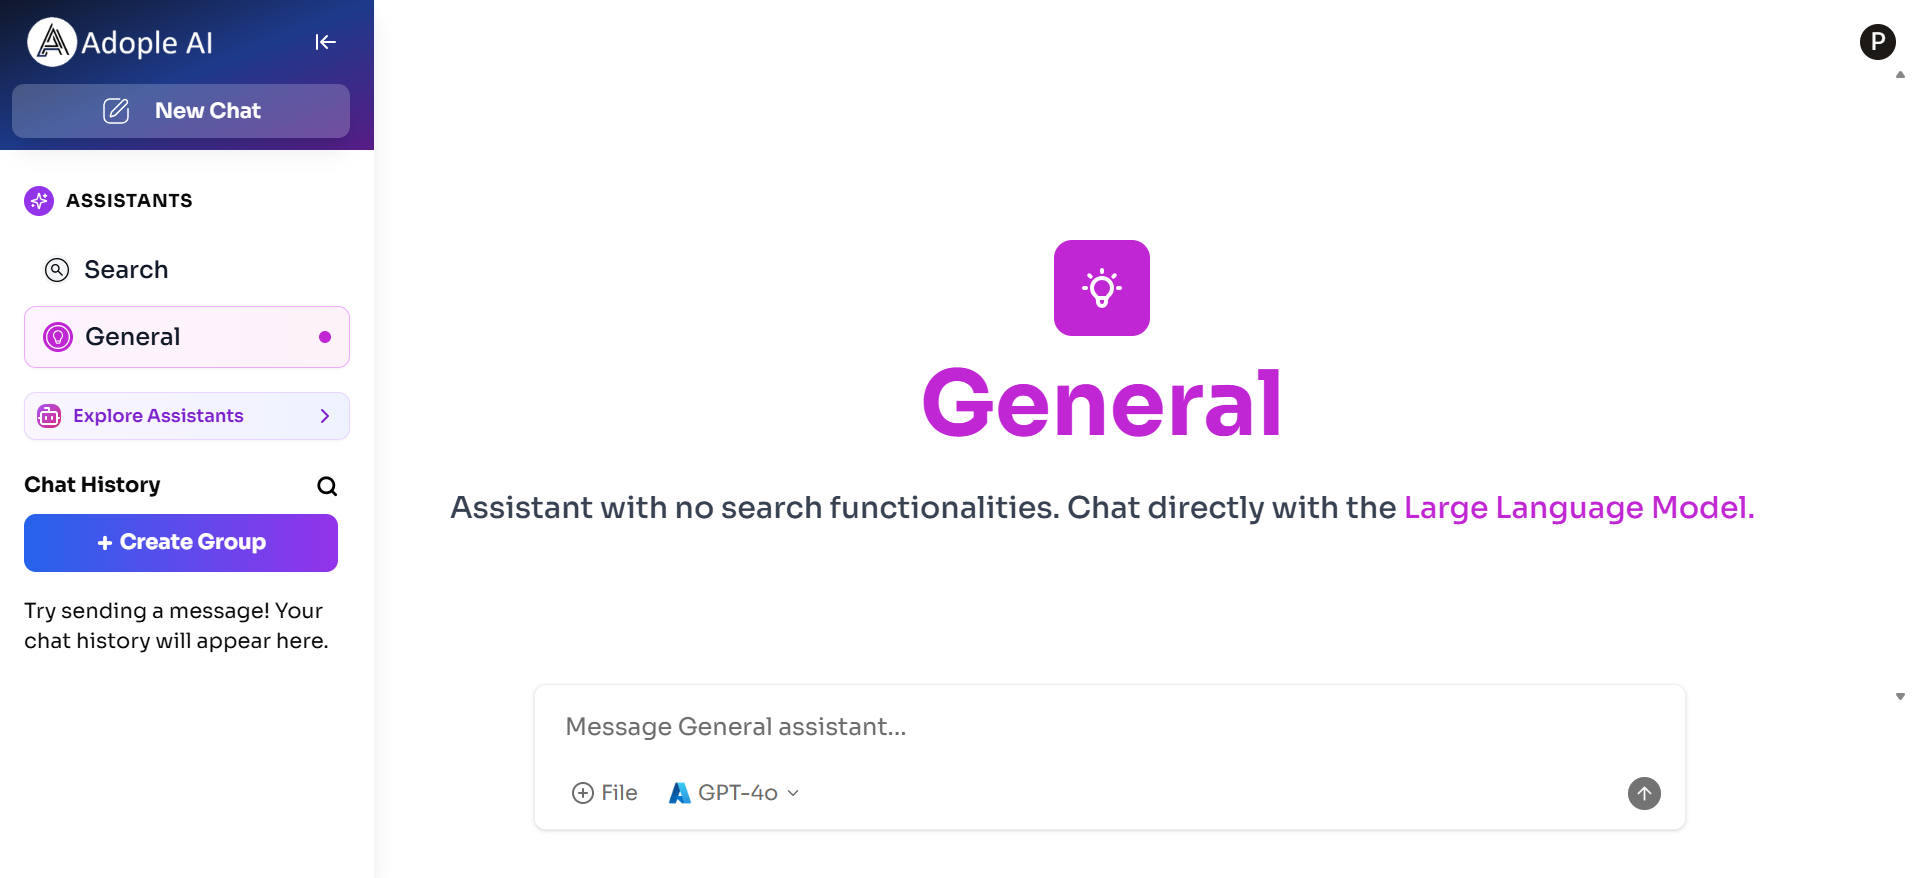Image resolution: width=1920 pixels, height=878 pixels.
Task: Select the Search assistant
Action: coord(126,270)
